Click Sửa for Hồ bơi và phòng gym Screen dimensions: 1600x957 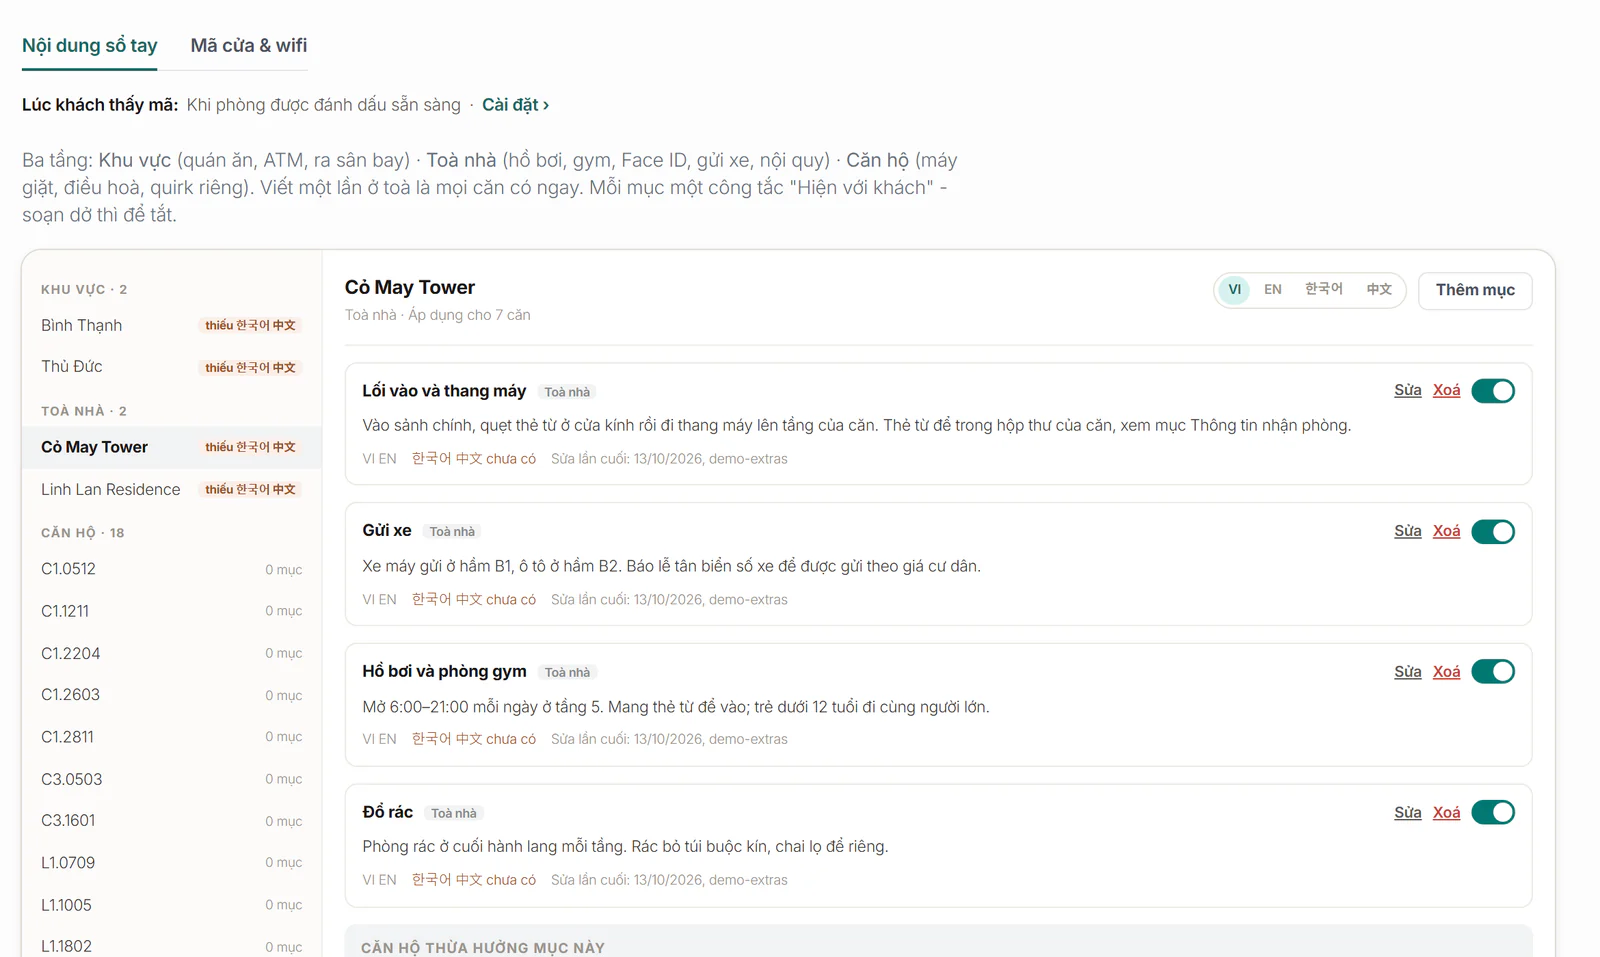1408,672
